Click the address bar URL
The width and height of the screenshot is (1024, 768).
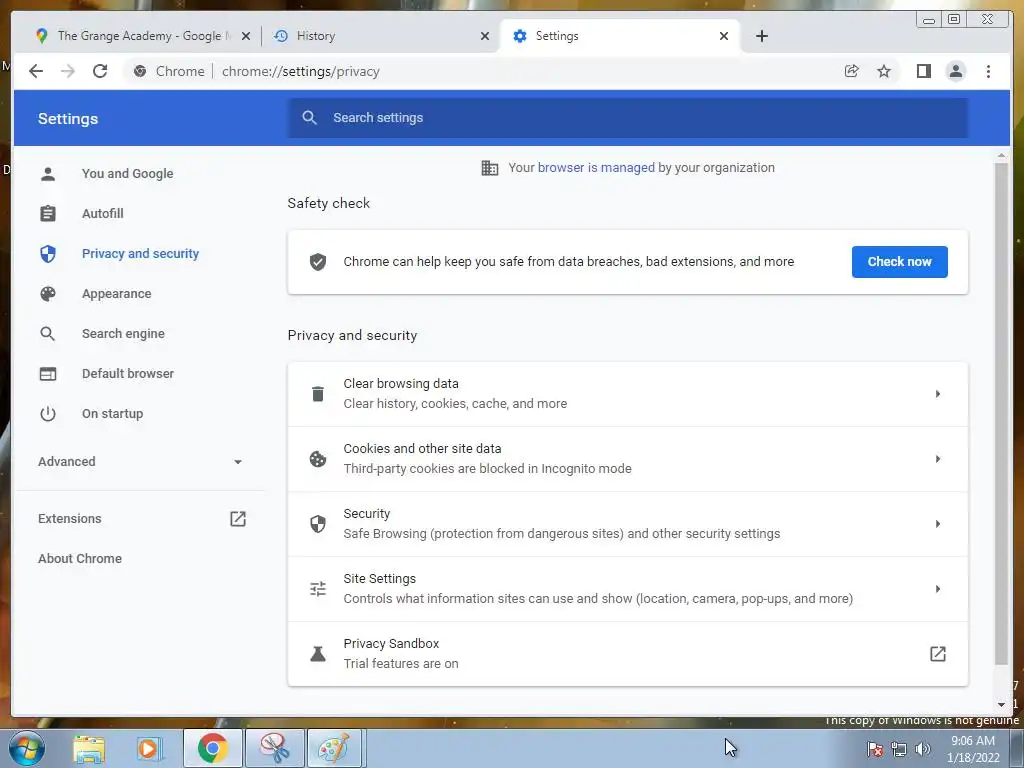pyautogui.click(x=300, y=71)
